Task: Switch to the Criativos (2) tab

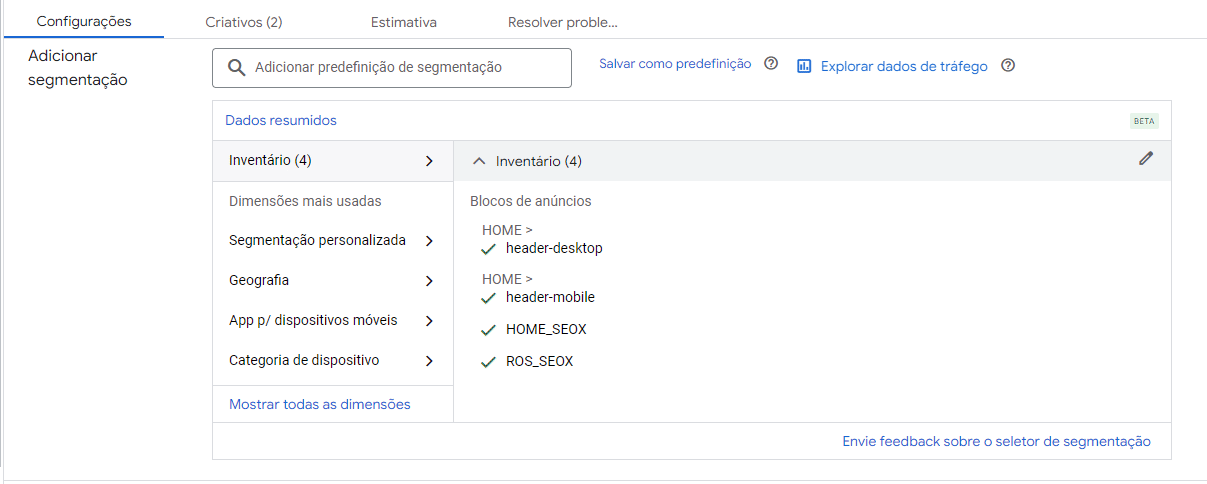Action: point(244,22)
